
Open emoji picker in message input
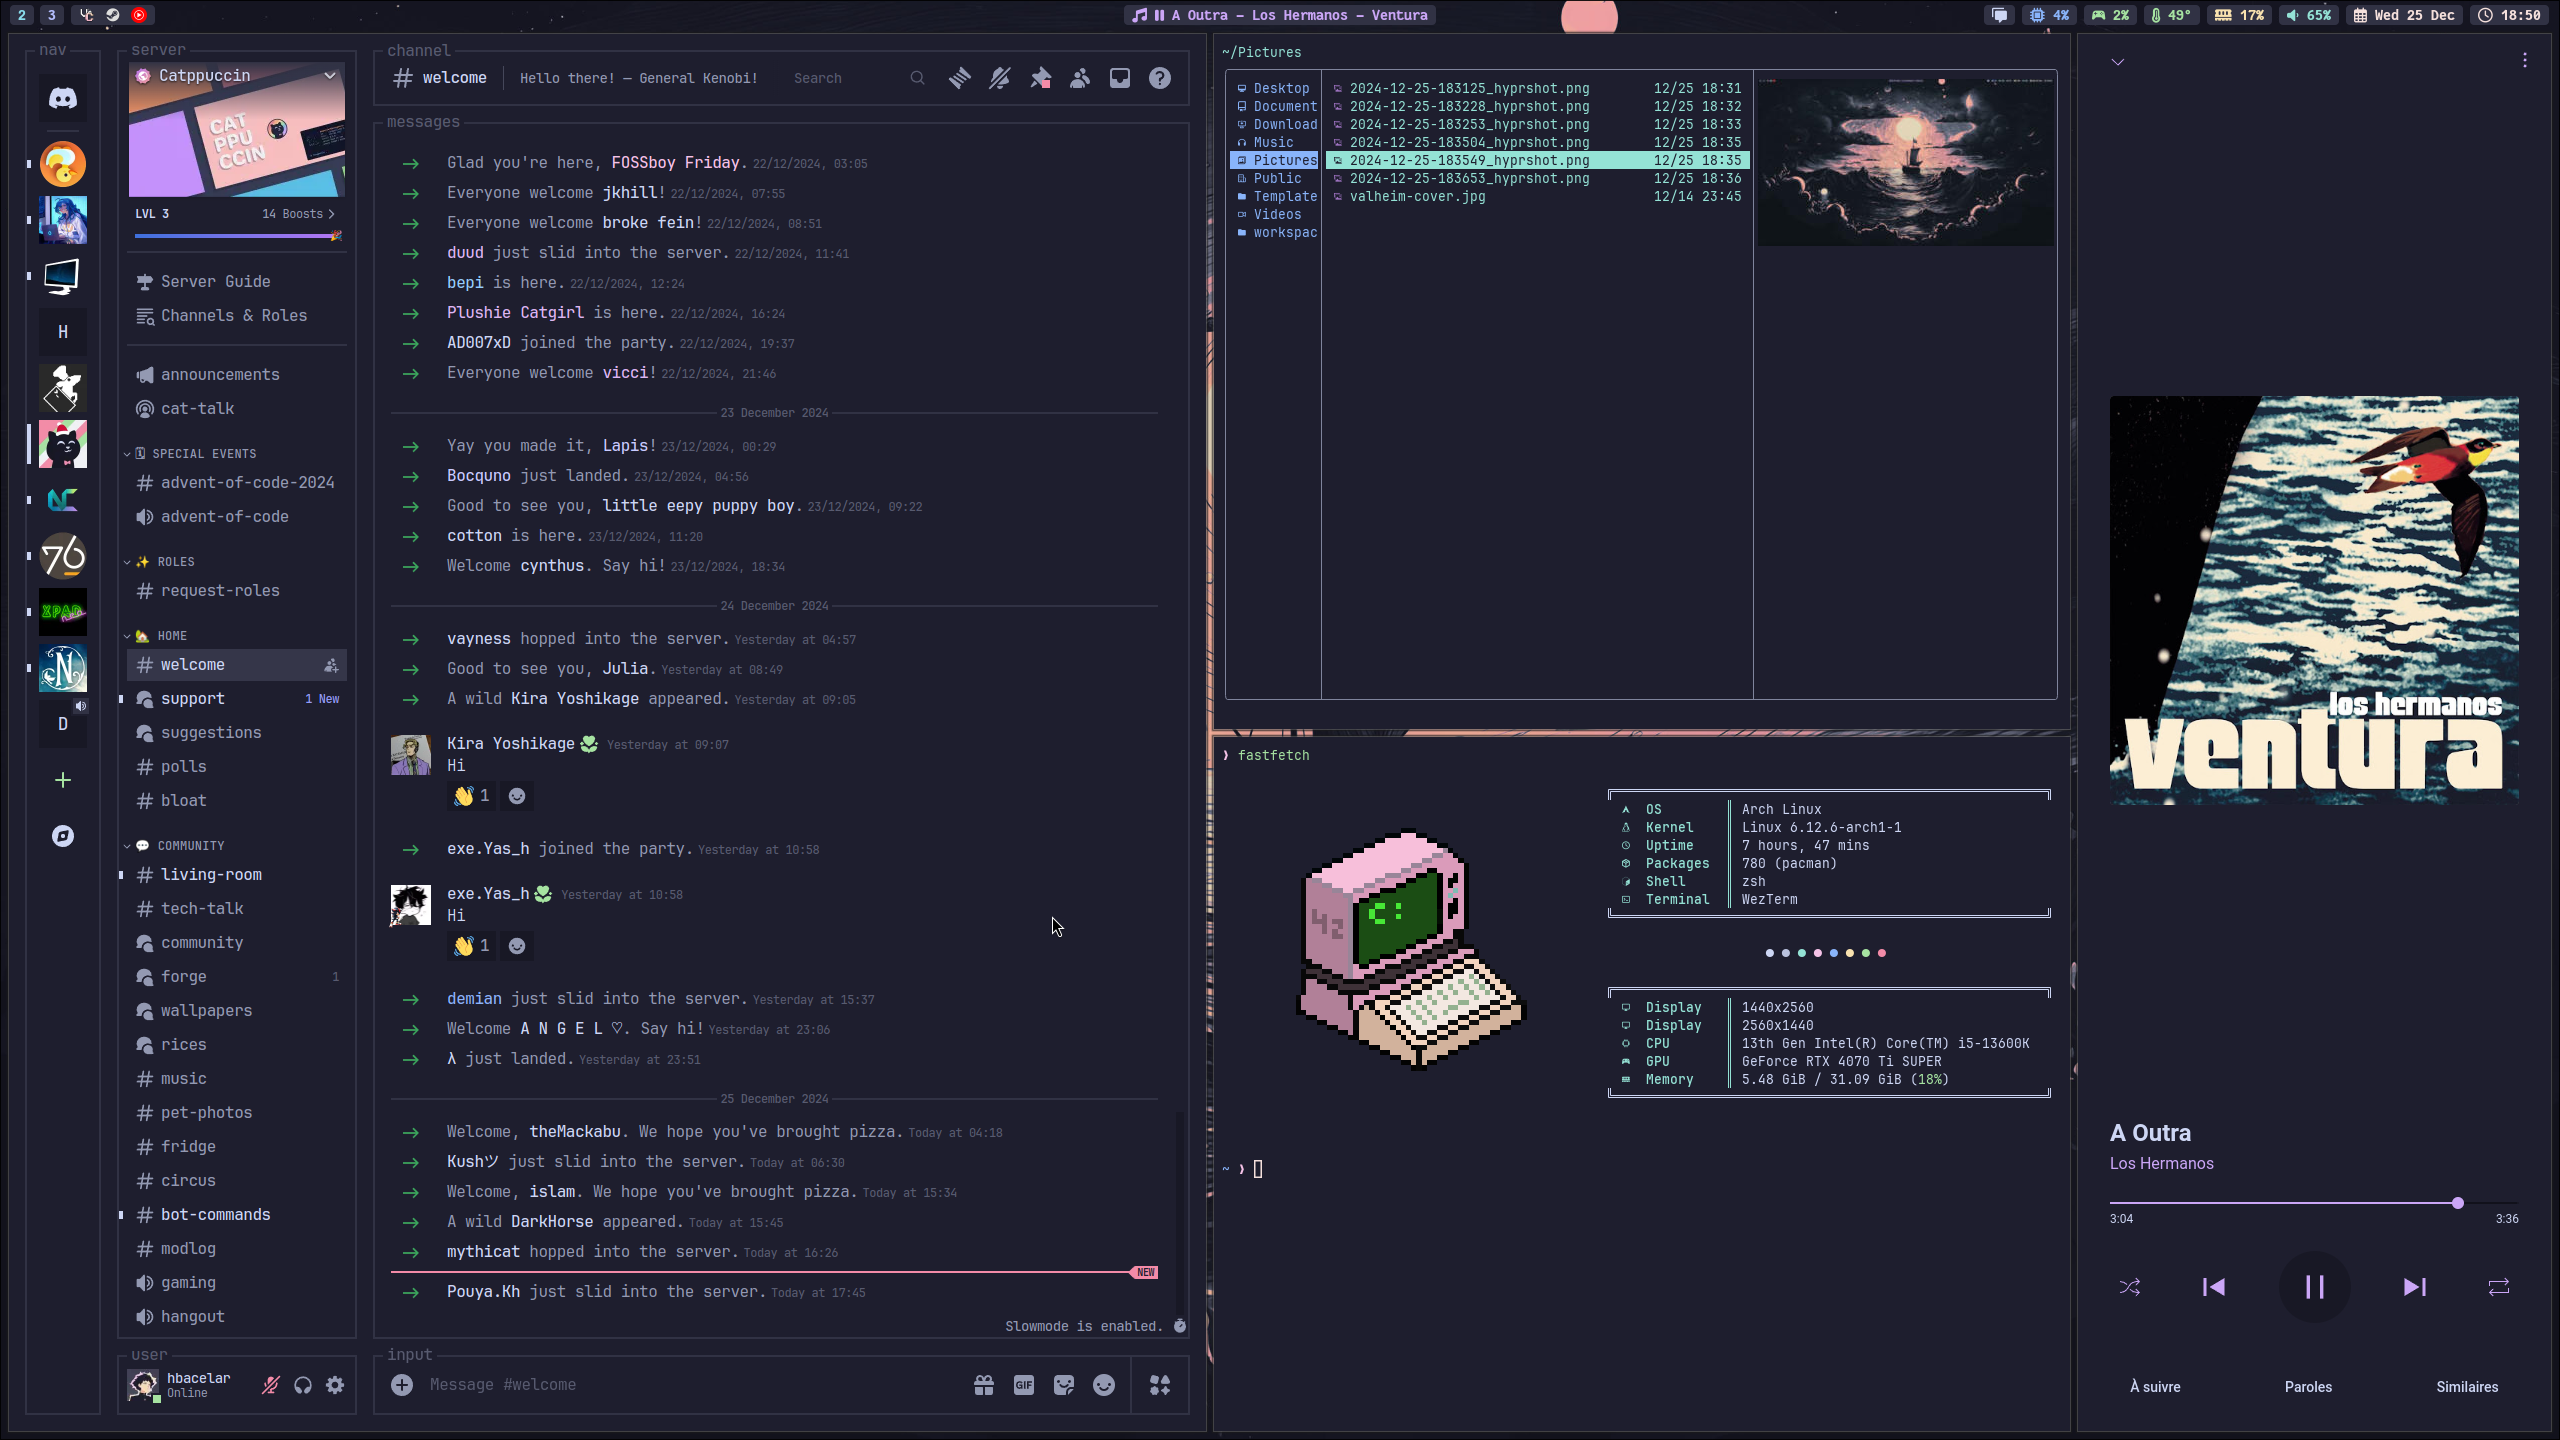pos(1104,1385)
